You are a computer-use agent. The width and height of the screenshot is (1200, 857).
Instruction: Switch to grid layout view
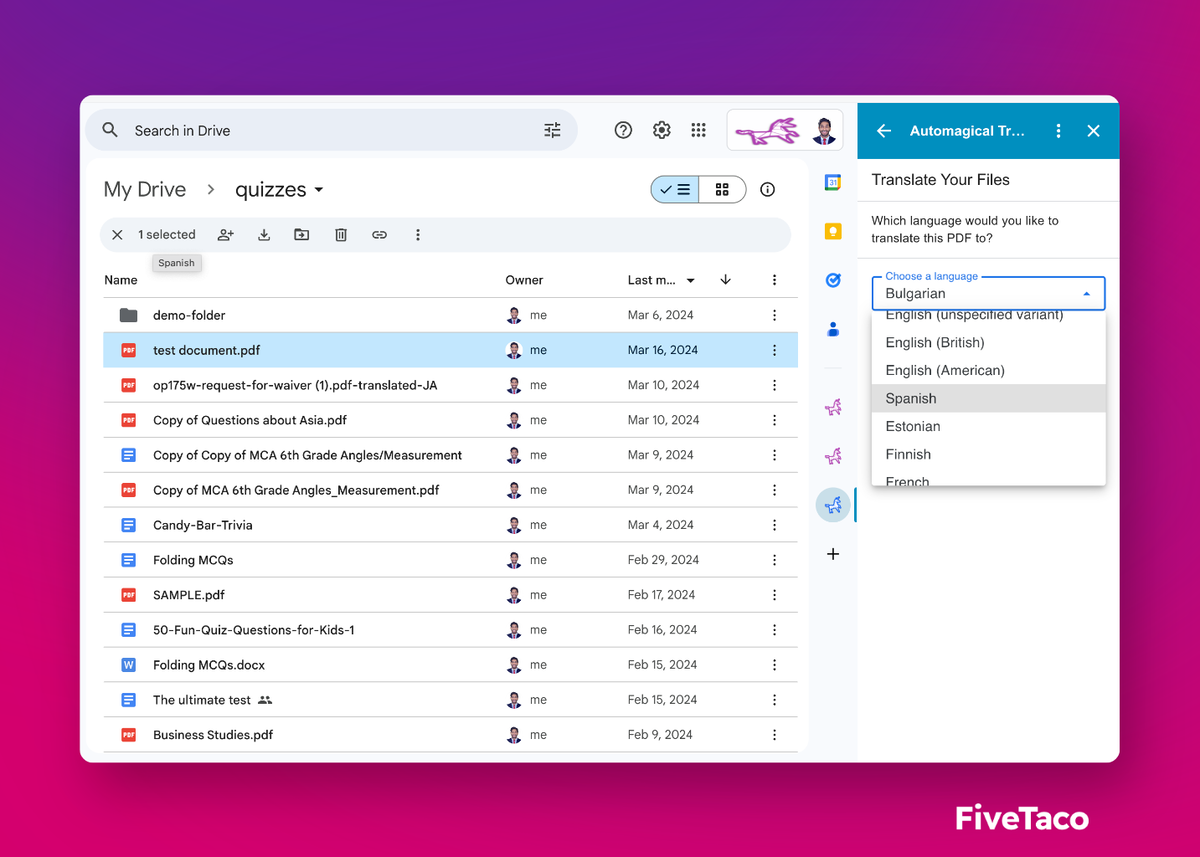(x=722, y=189)
